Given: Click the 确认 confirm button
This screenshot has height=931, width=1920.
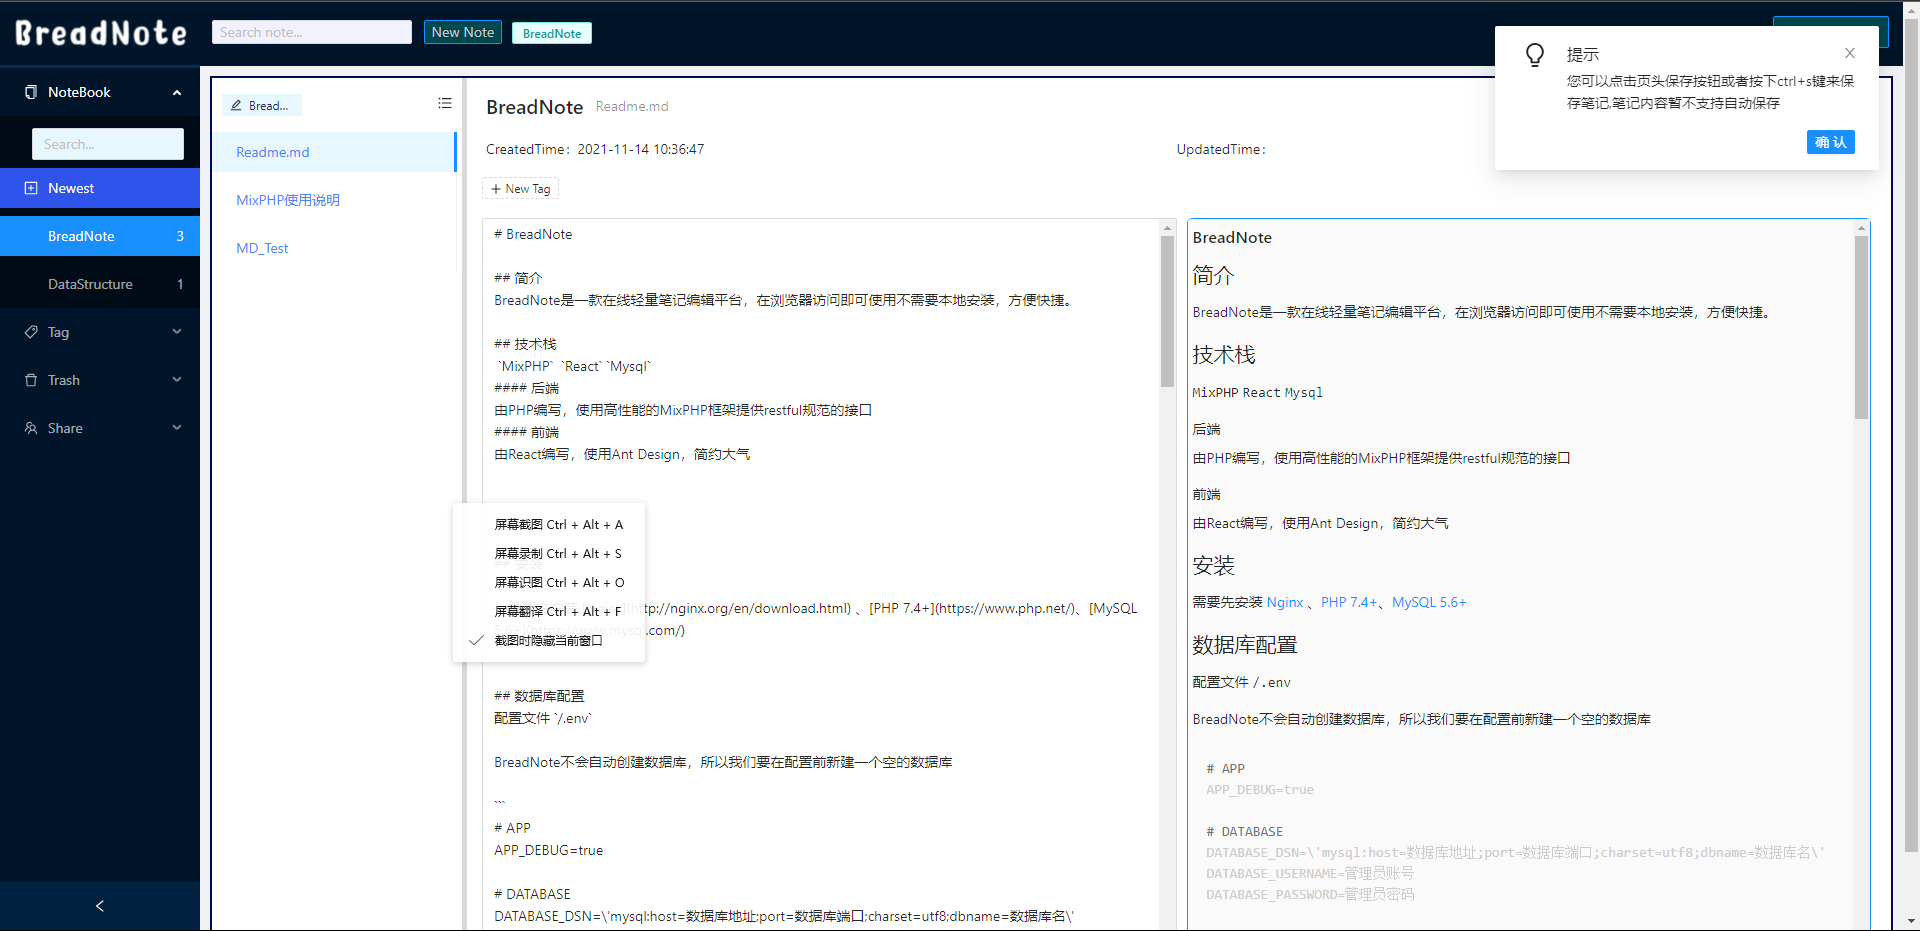Looking at the screenshot, I should pyautogui.click(x=1830, y=142).
